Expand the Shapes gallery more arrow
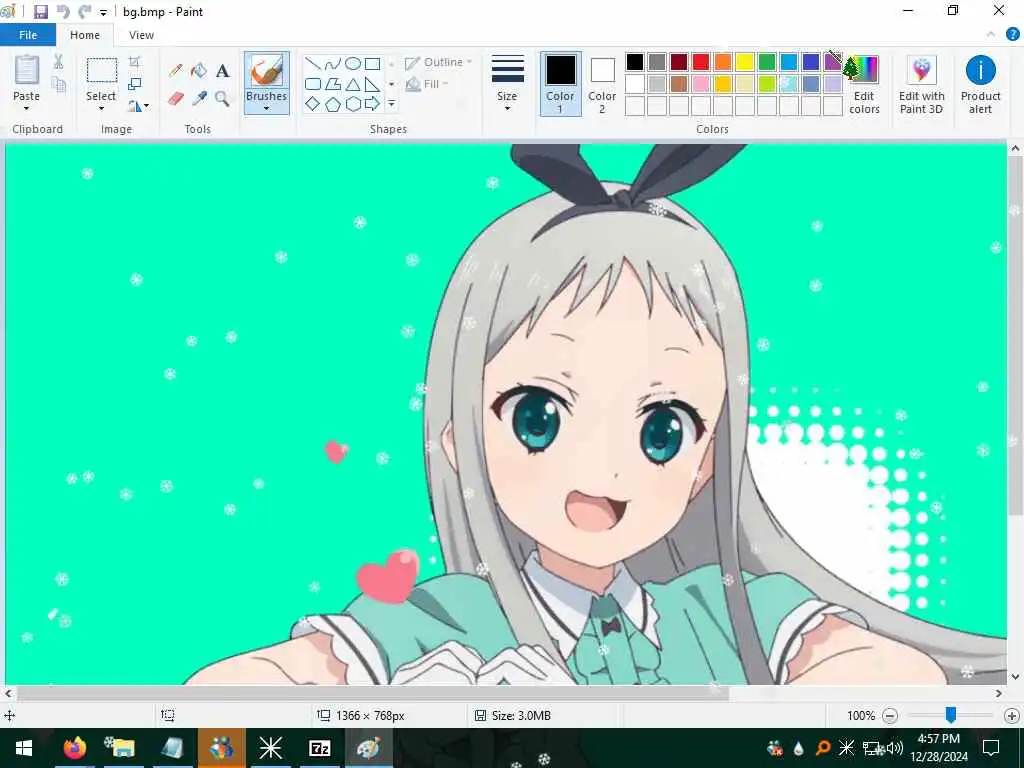 pos(391,104)
